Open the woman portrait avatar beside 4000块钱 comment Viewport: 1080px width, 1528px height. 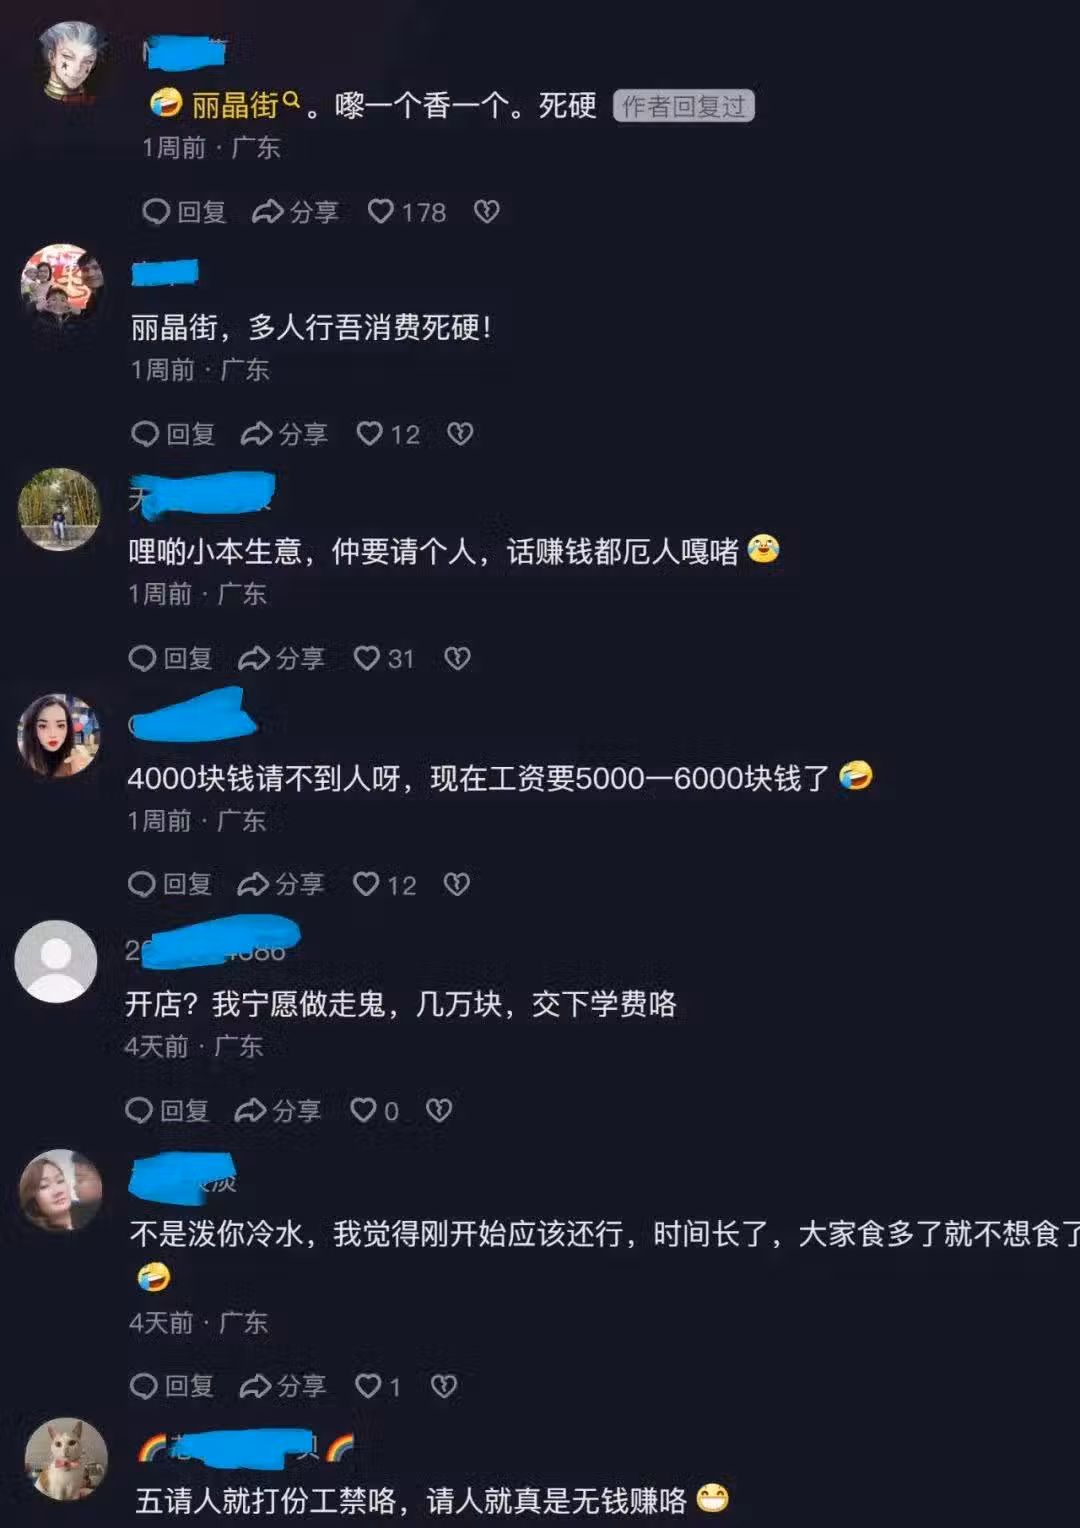coord(59,735)
